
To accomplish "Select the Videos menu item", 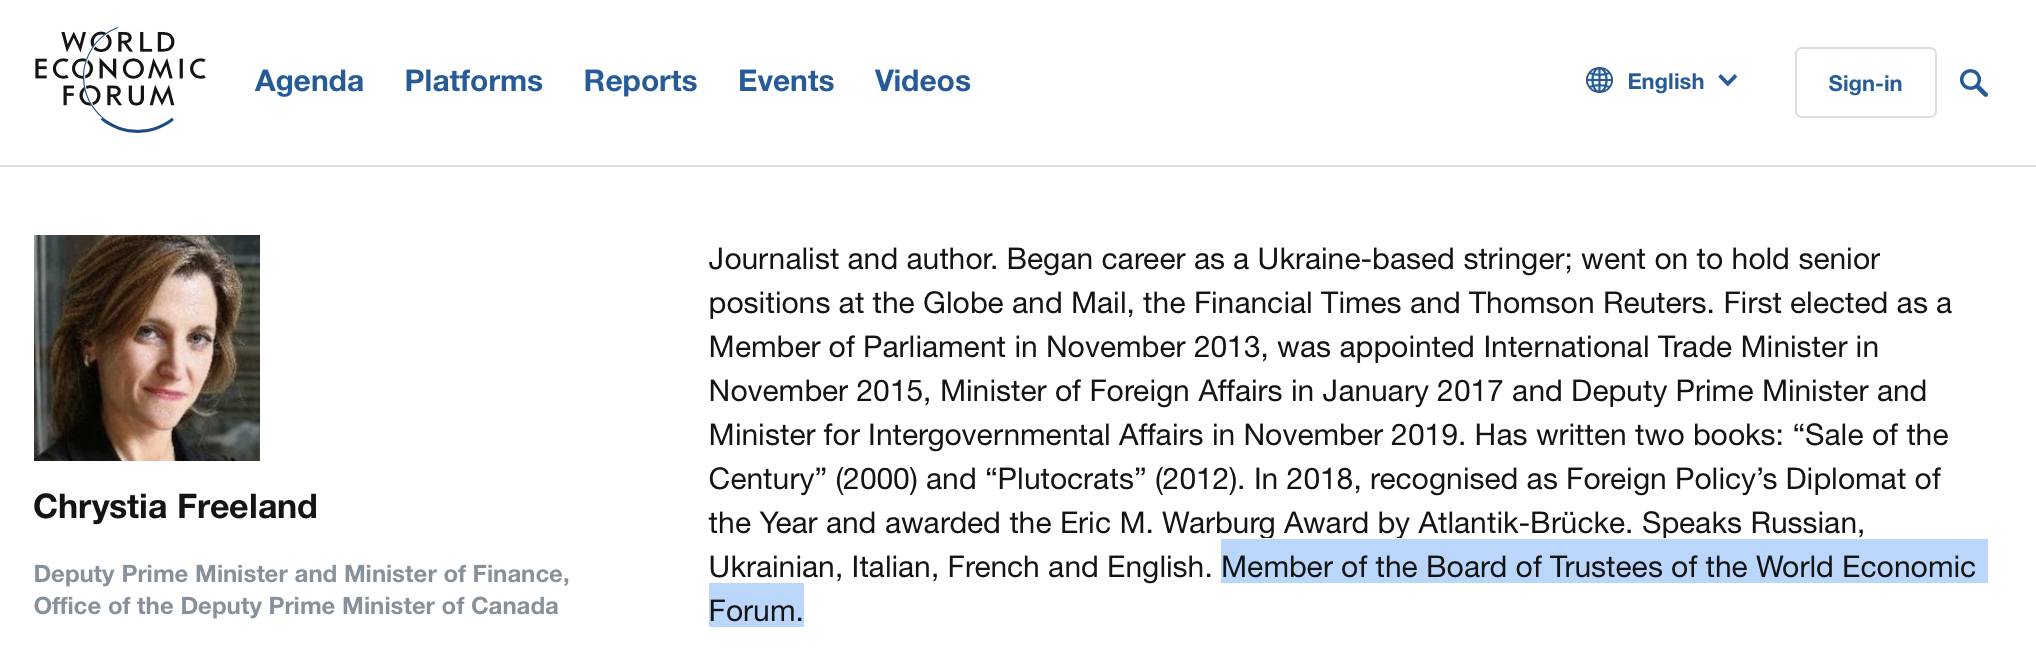I will point(922,81).
